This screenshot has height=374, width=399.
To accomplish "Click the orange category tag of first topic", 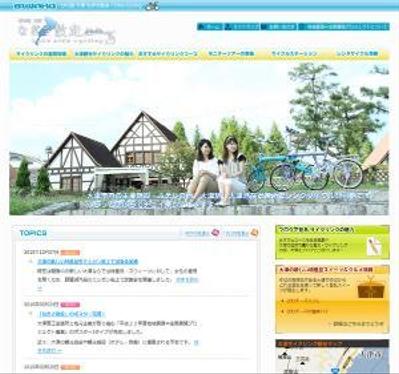I will pos(70,253).
